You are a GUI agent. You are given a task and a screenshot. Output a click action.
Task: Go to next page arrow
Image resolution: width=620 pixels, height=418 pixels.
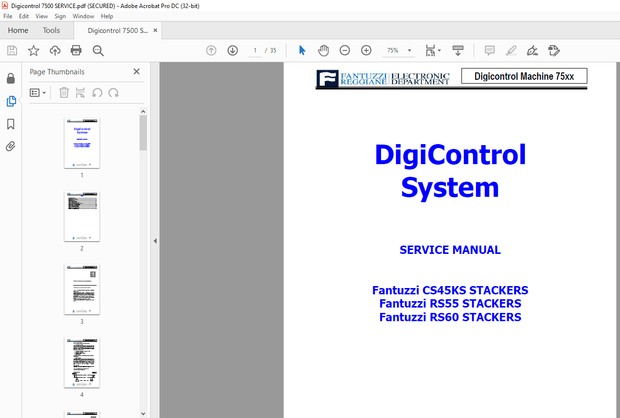click(232, 50)
